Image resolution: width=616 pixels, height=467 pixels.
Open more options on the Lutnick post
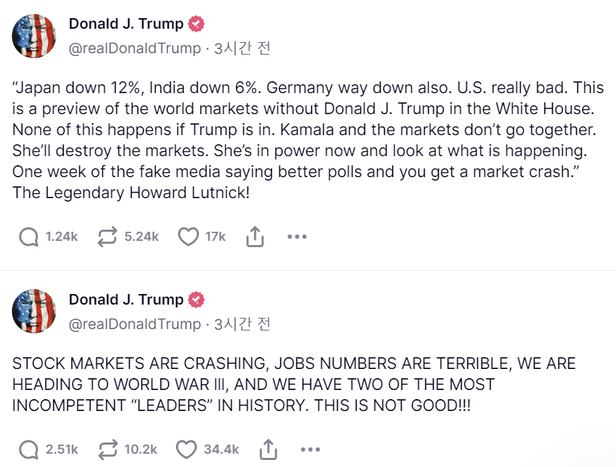click(x=297, y=237)
